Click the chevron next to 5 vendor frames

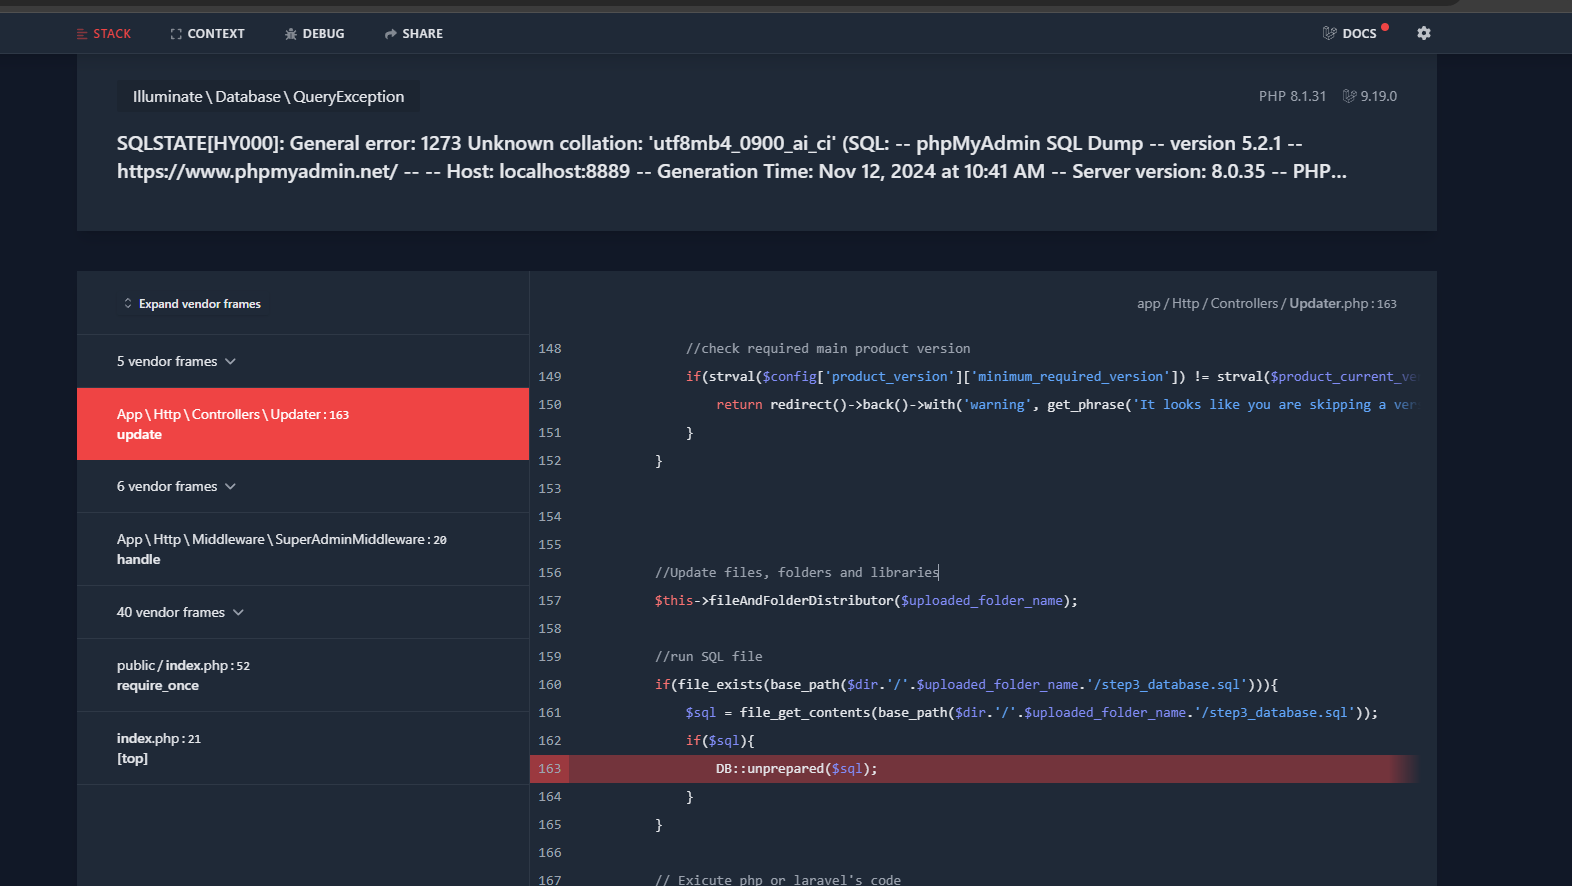(230, 361)
